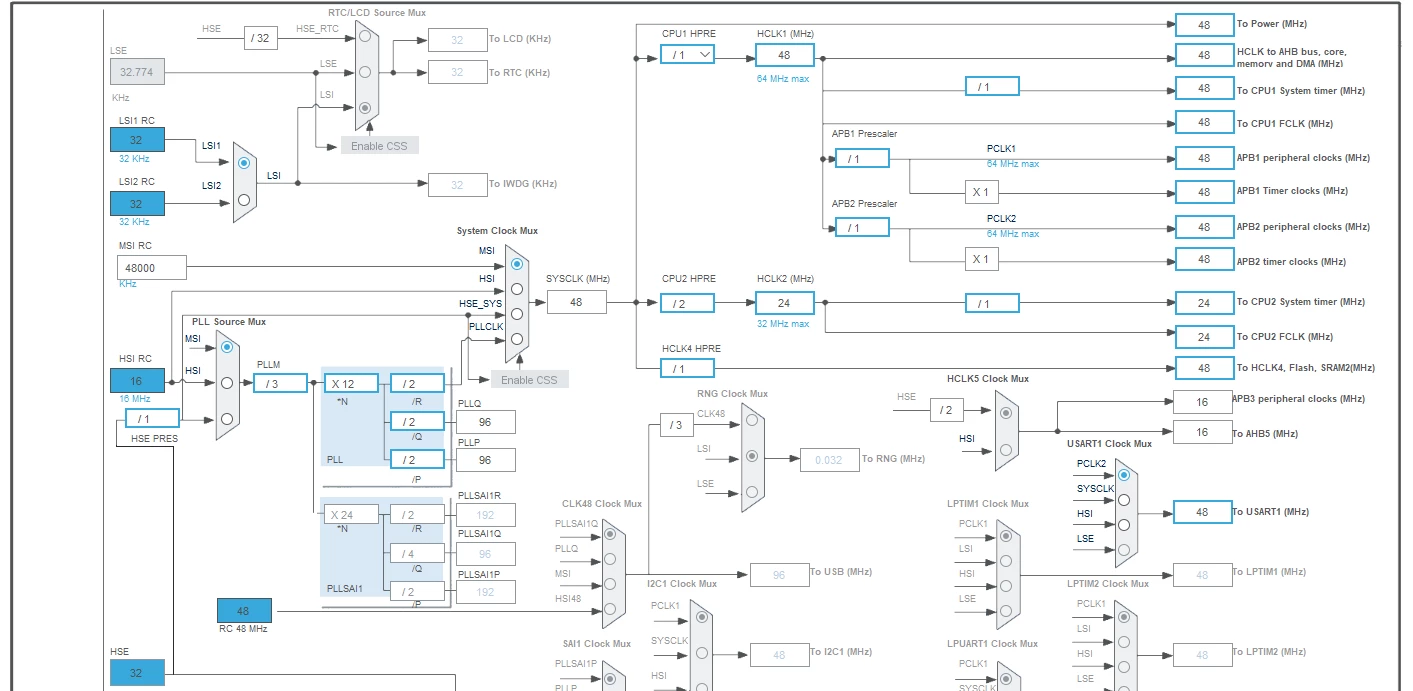The image size is (1413, 691).
Task: Click Enable CSS under RTC/LCD Source Mux
Action: coord(379,146)
